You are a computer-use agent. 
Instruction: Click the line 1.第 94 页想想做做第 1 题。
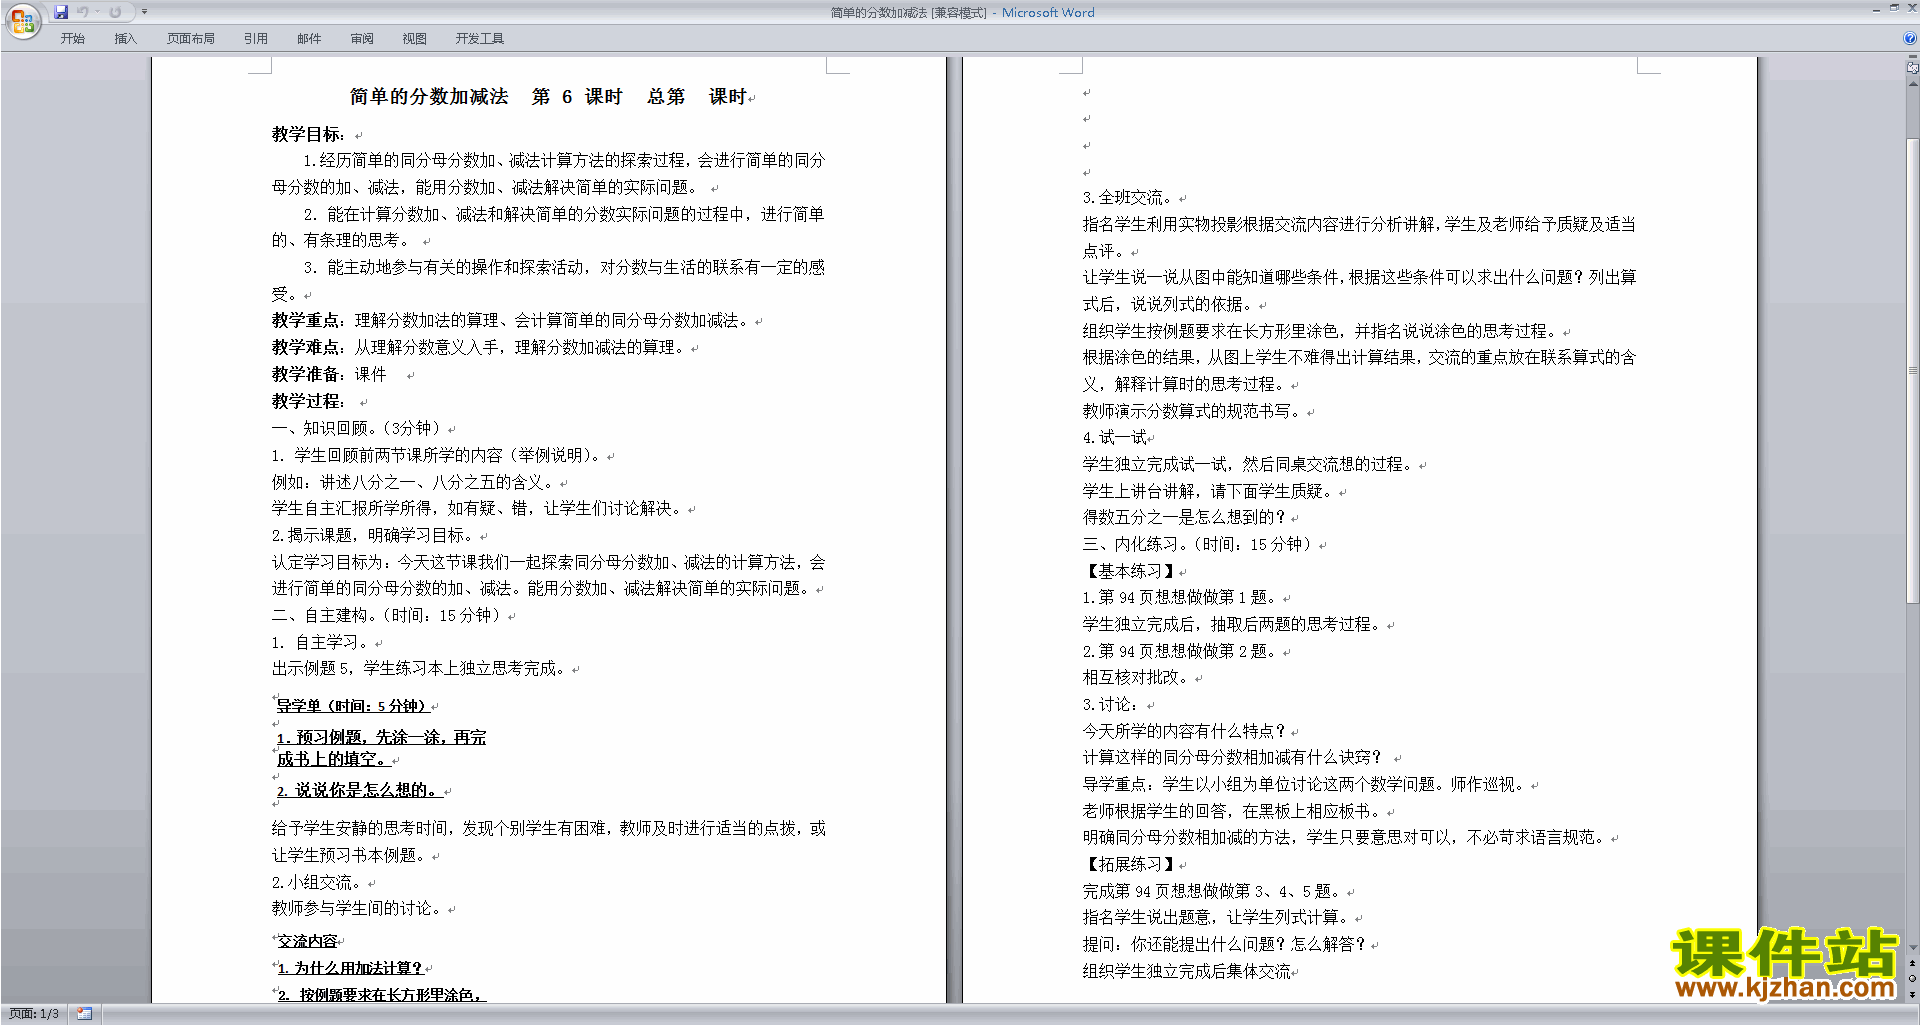click(x=1181, y=597)
